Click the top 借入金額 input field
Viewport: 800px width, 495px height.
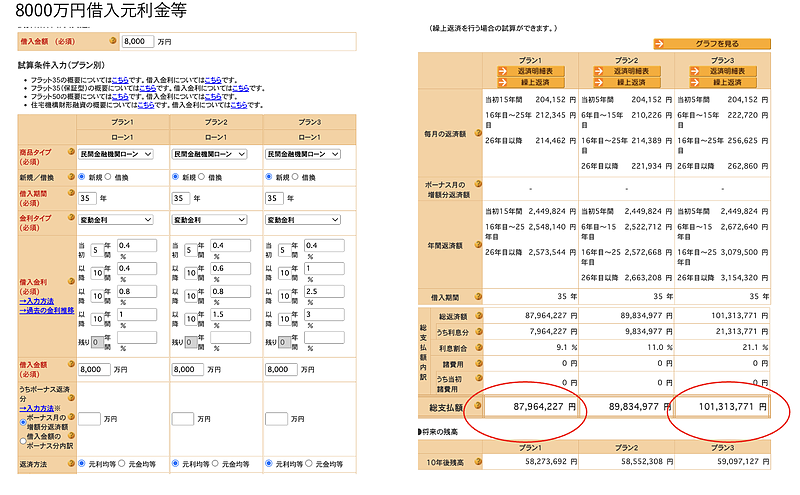point(137,42)
